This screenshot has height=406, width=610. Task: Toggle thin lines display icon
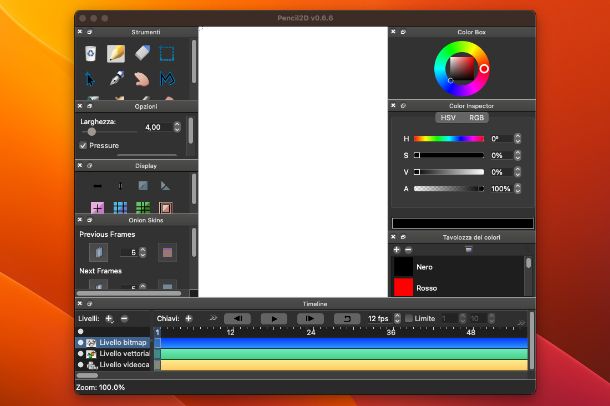[x=143, y=186]
